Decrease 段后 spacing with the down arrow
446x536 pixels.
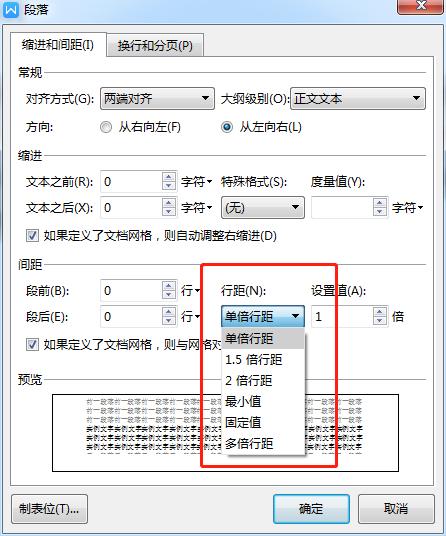(168, 321)
